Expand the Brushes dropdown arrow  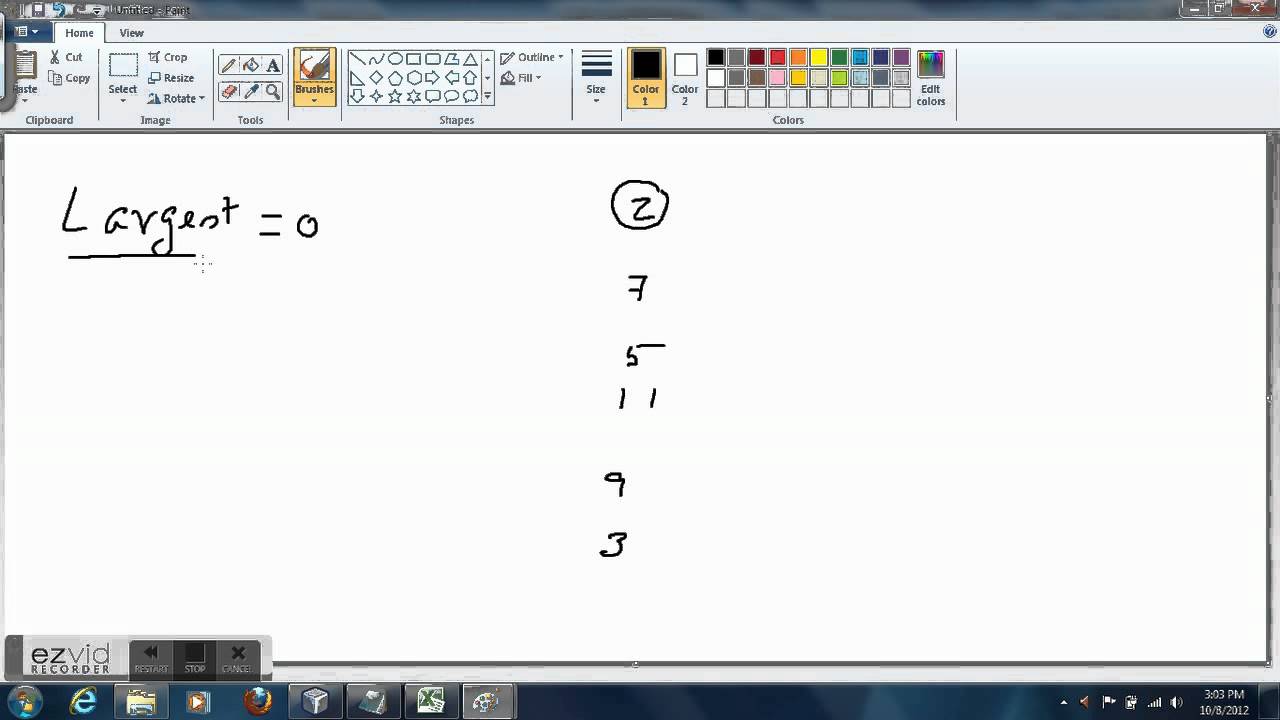click(314, 100)
